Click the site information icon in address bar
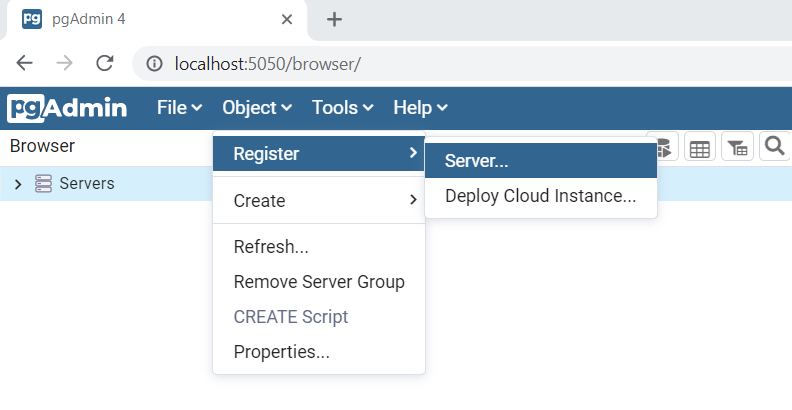Viewport: 792px width, 410px height. (x=154, y=64)
